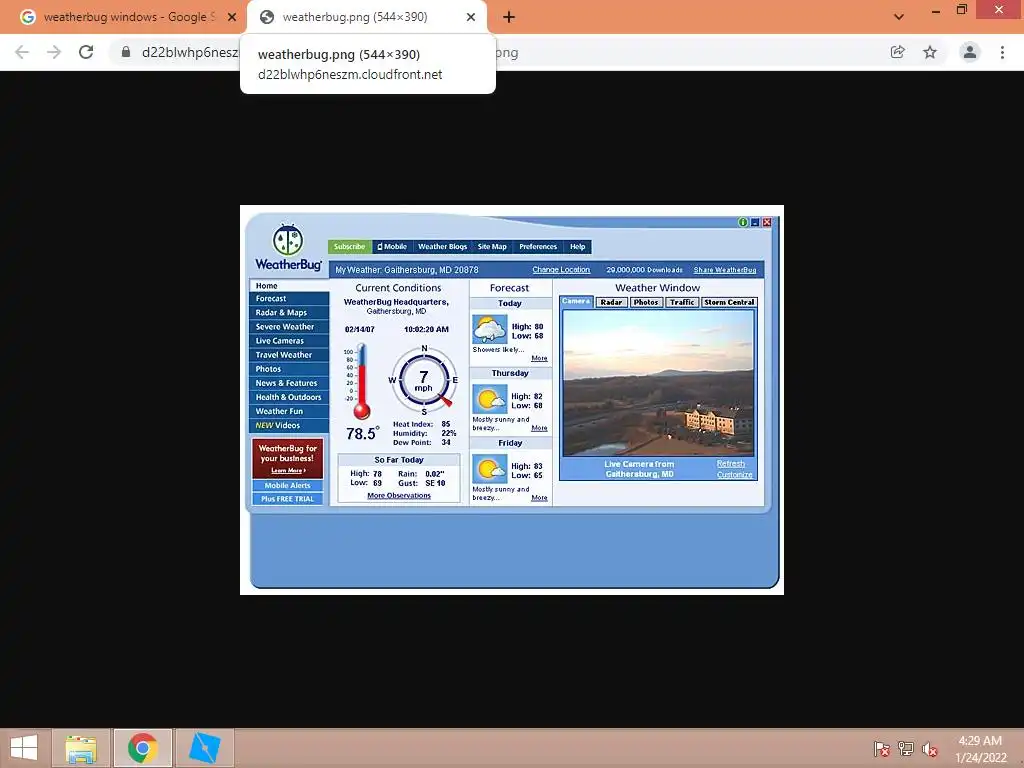The height and width of the screenshot is (768, 1024).
Task: Click the muted volume tray icon
Action: pyautogui.click(x=930, y=748)
